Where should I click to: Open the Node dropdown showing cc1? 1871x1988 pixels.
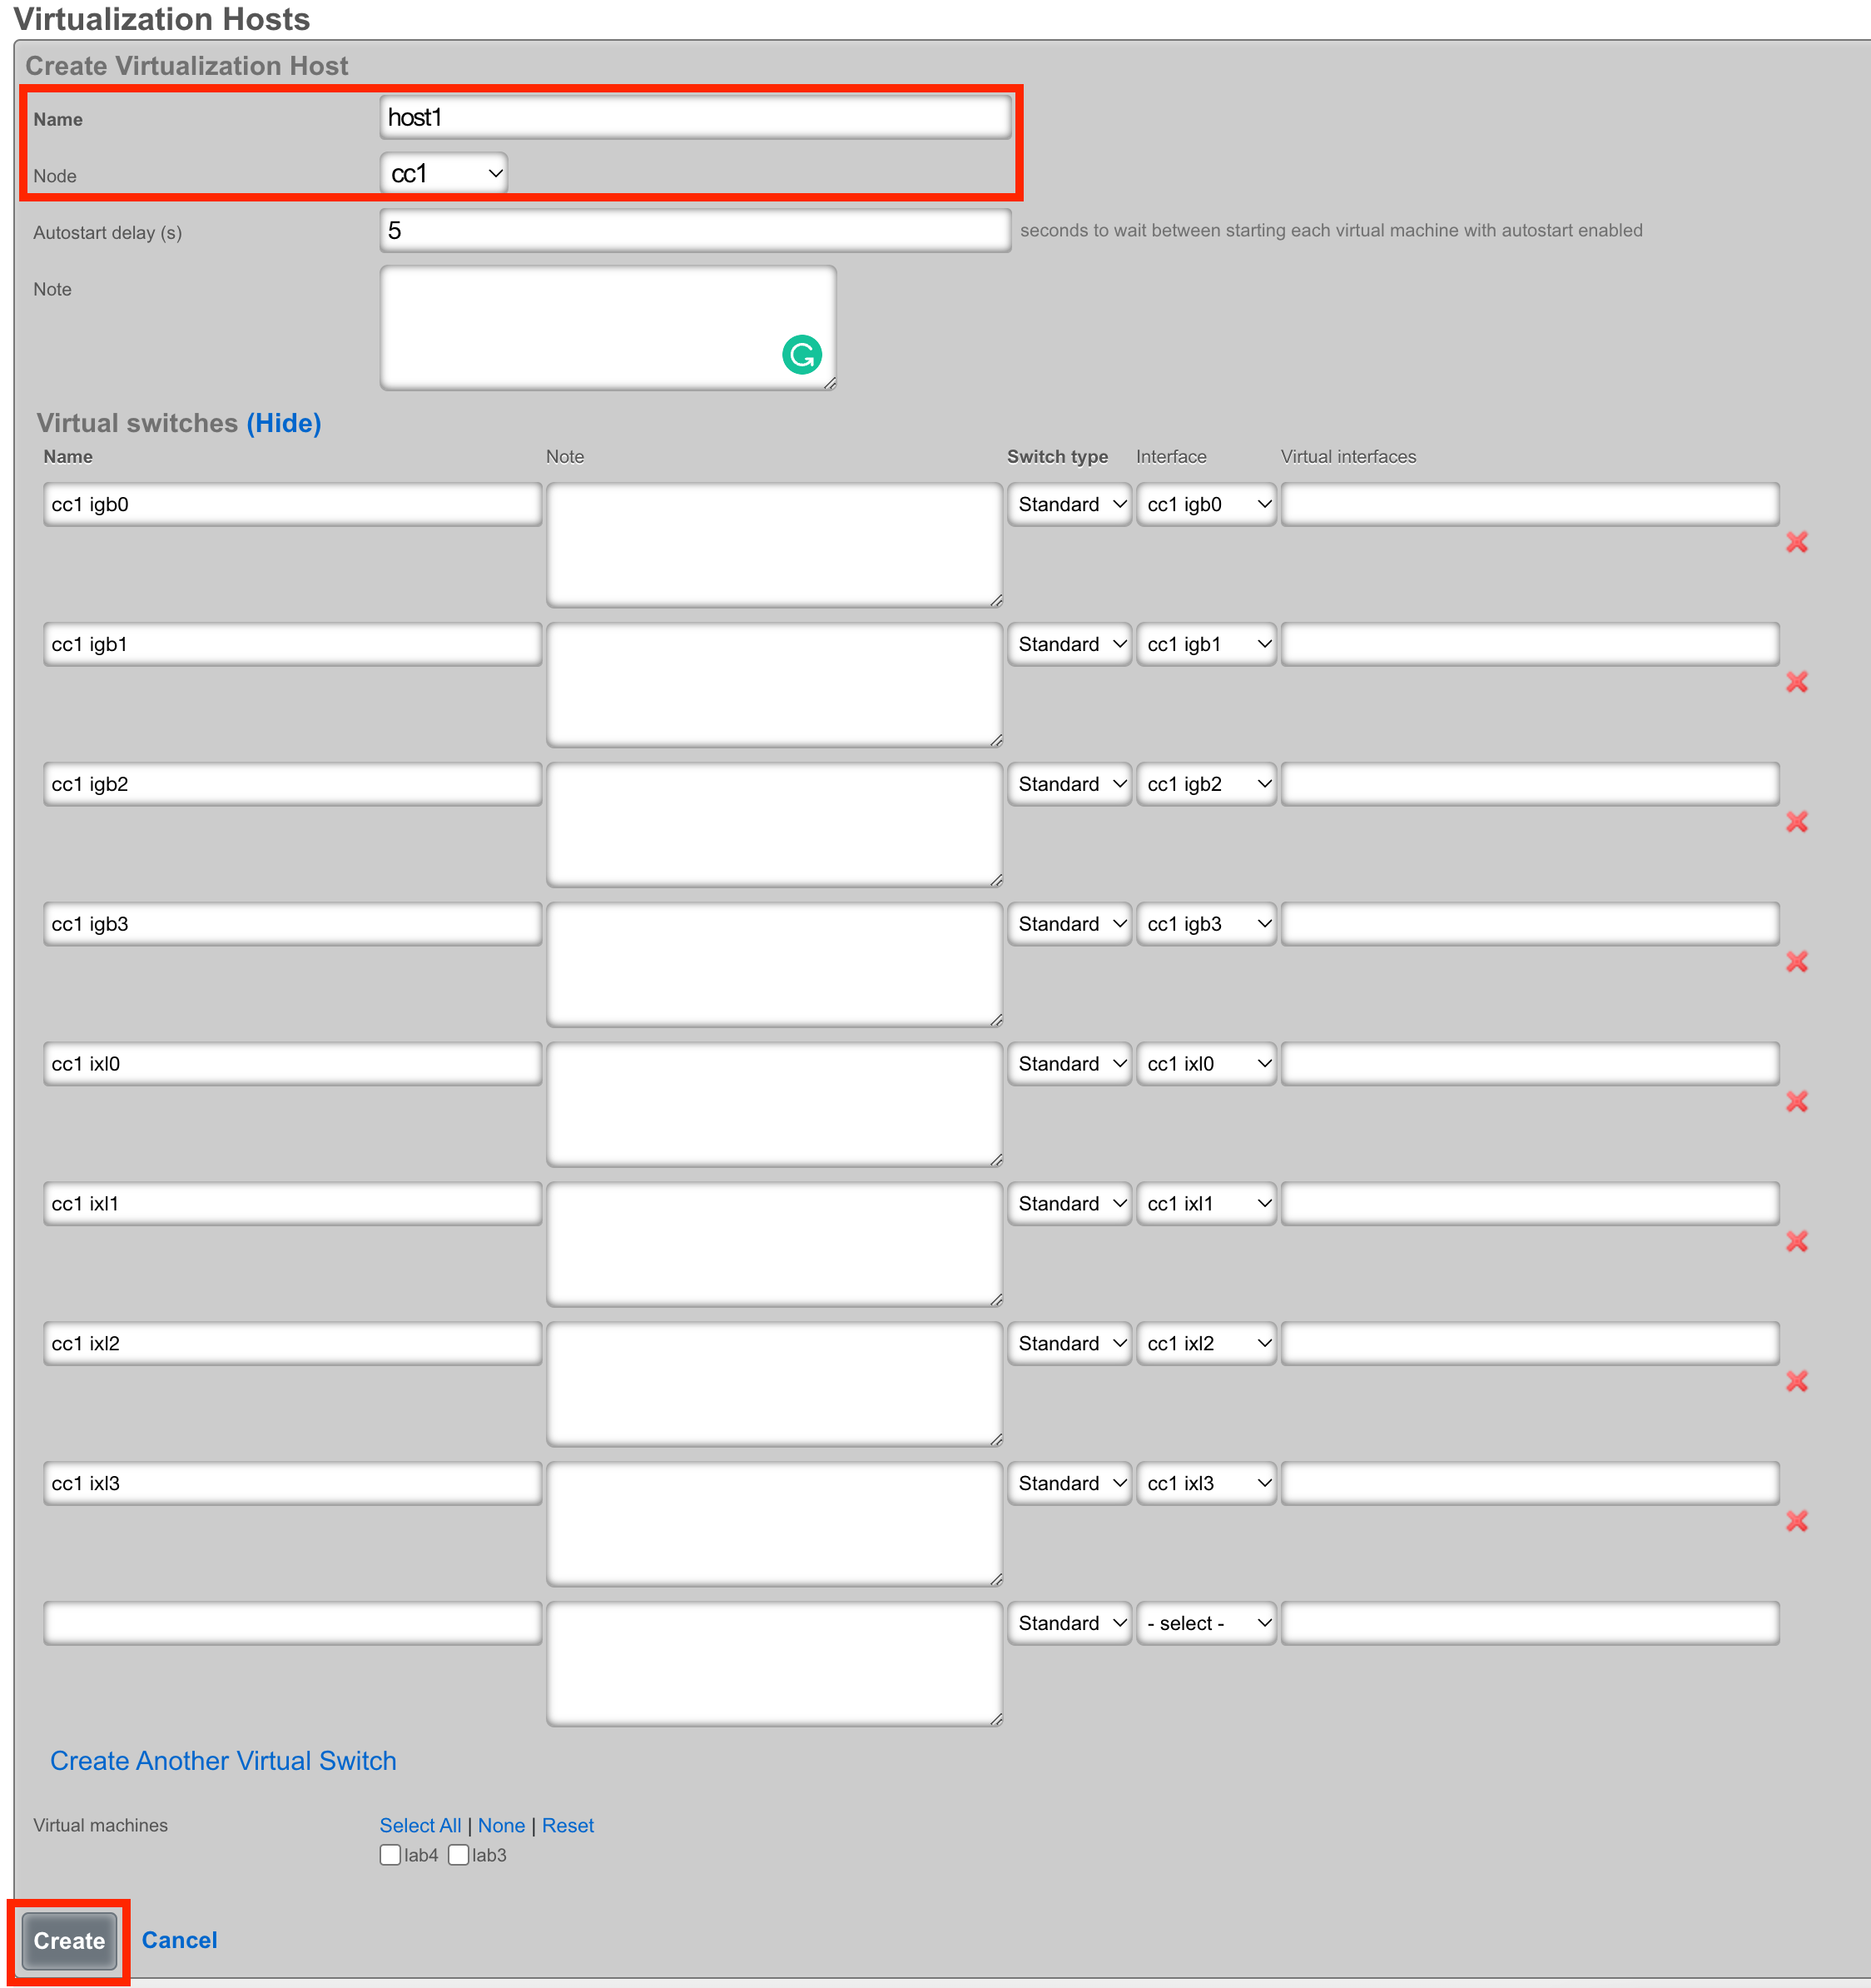point(444,174)
